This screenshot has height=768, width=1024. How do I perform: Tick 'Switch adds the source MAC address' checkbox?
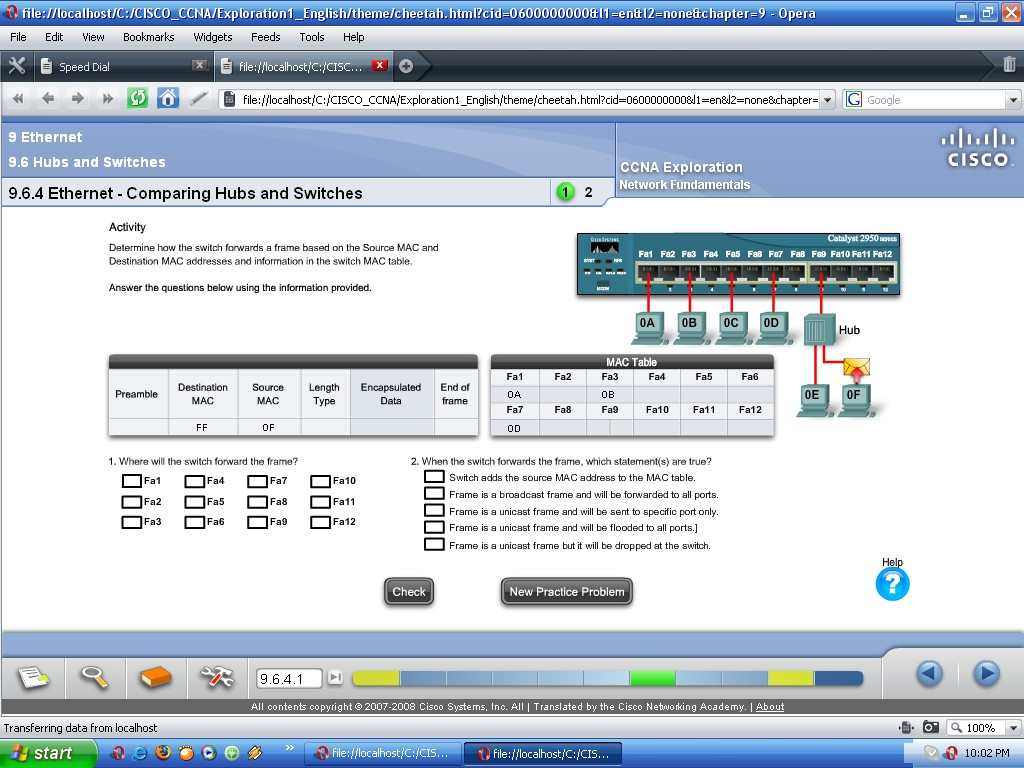(x=434, y=477)
